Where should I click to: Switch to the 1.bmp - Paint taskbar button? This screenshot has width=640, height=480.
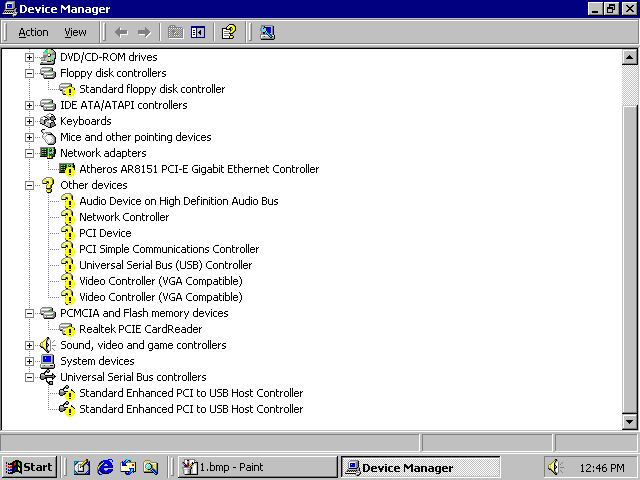[x=258, y=467]
